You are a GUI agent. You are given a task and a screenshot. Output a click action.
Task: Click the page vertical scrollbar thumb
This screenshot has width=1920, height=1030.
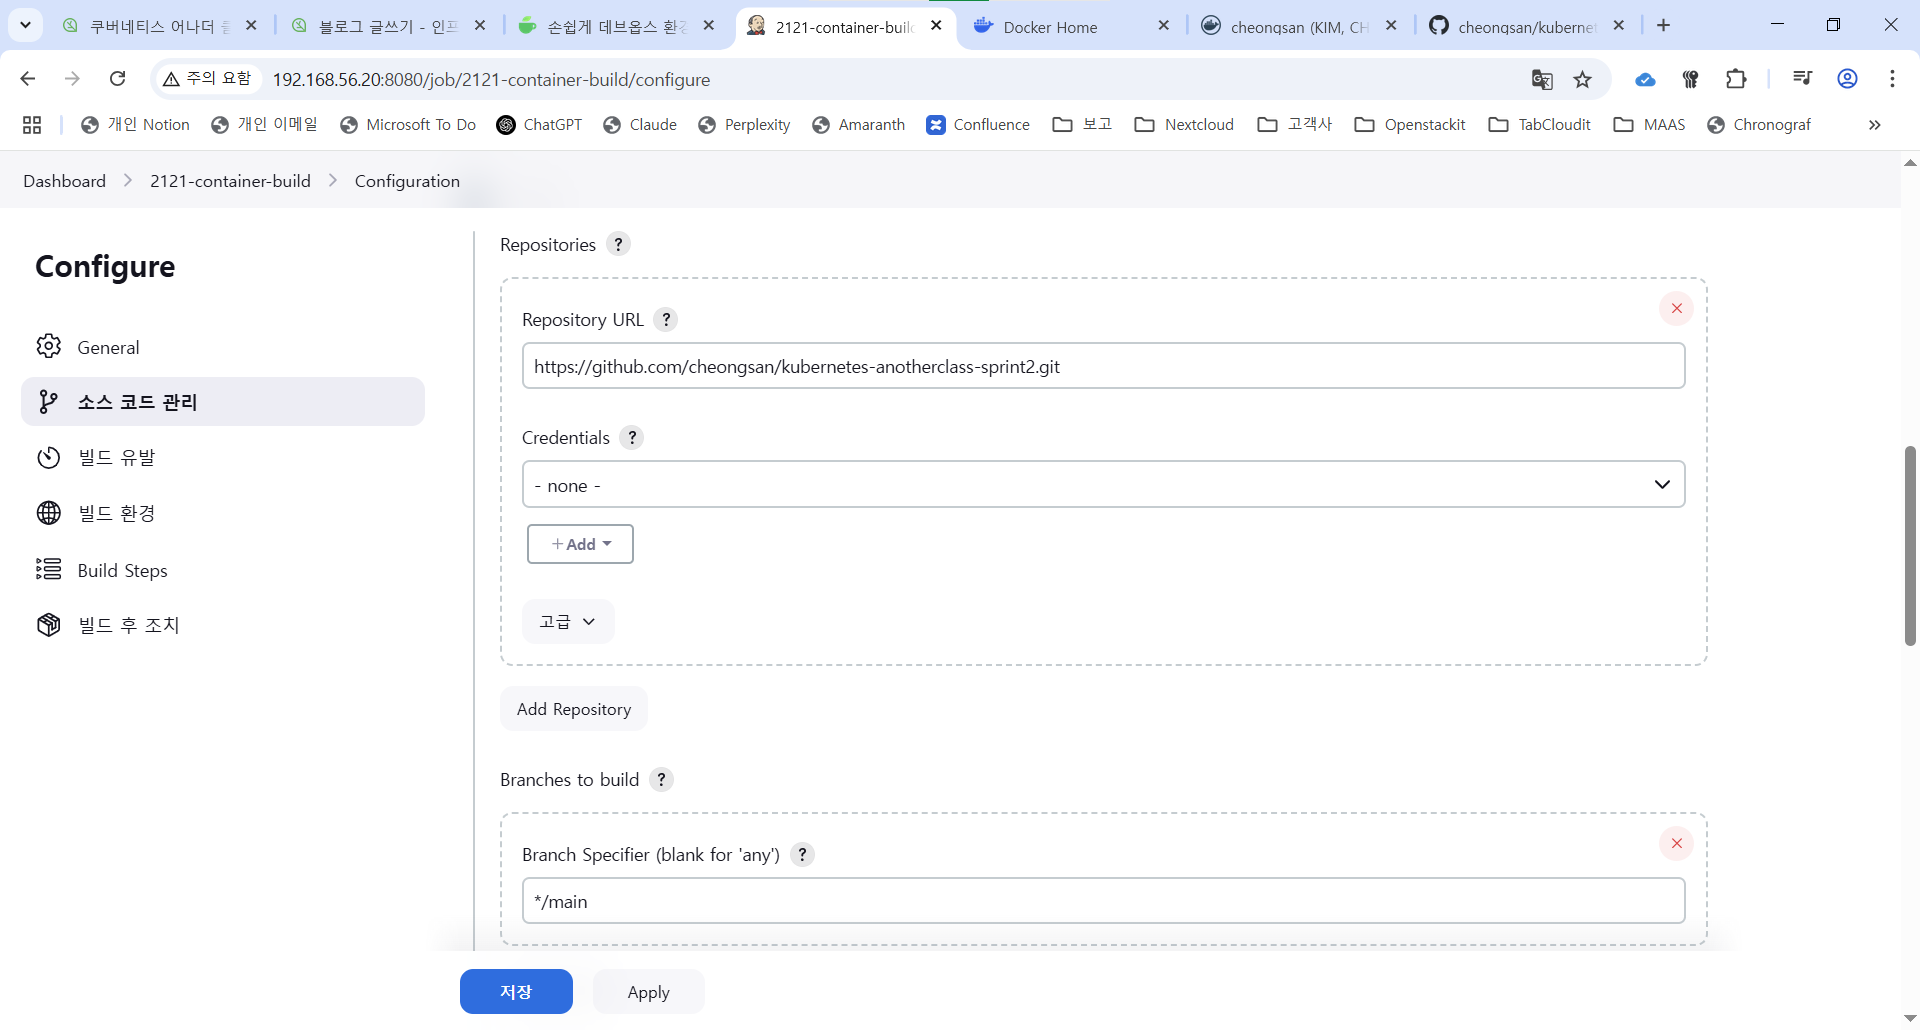pos(1910,546)
